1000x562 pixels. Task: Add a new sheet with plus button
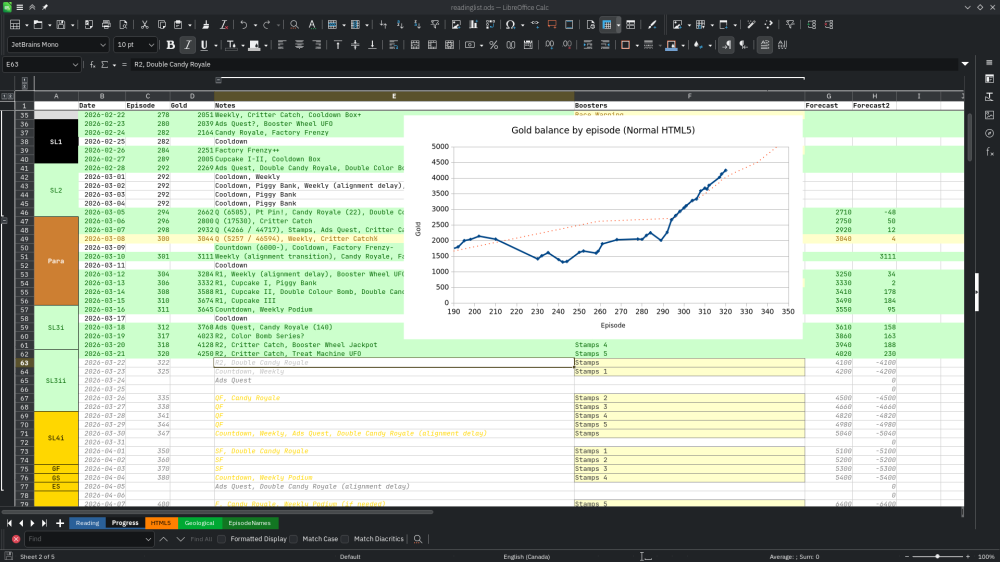click(60, 523)
